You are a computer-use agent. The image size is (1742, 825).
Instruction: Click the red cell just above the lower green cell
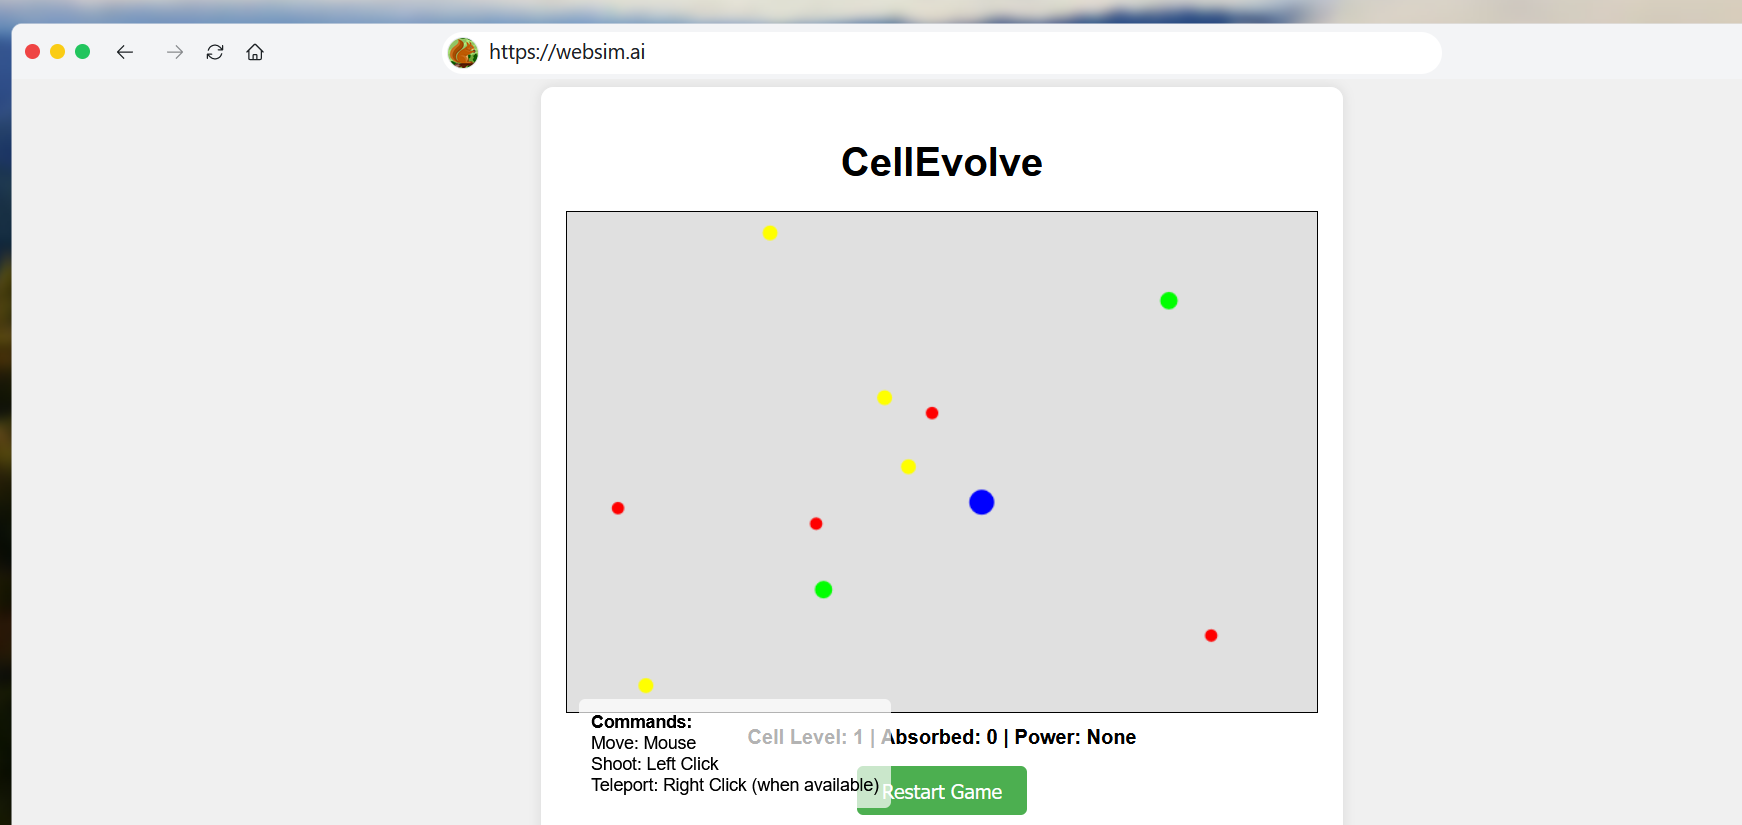(x=816, y=524)
